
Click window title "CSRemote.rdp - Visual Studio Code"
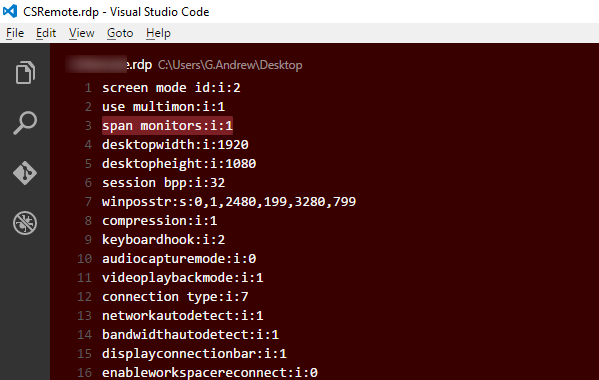click(116, 12)
